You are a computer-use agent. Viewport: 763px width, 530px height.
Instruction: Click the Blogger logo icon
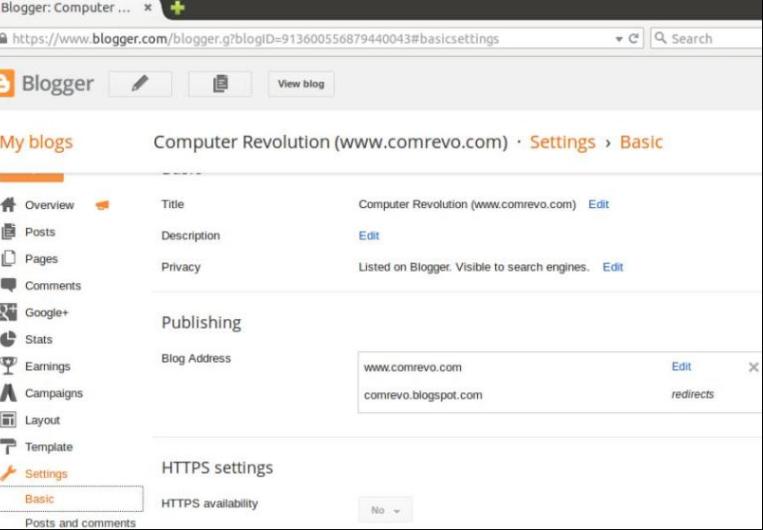(x=6, y=84)
